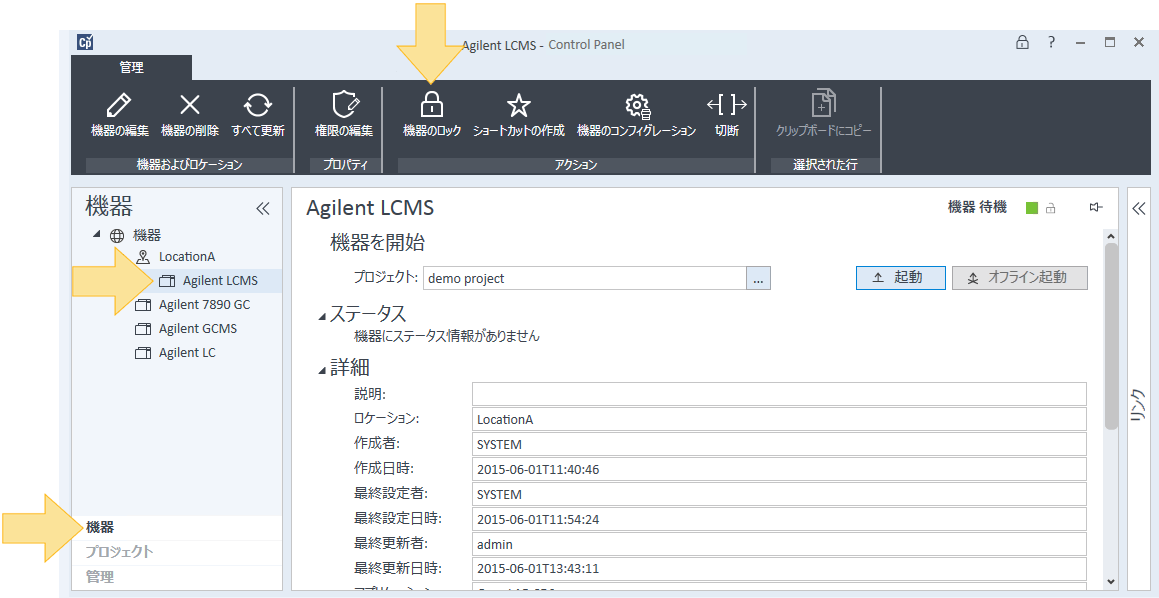Screen dimensions: 1159x598
Task: Toggle the speaker icon beside status
Action: coord(1096,208)
